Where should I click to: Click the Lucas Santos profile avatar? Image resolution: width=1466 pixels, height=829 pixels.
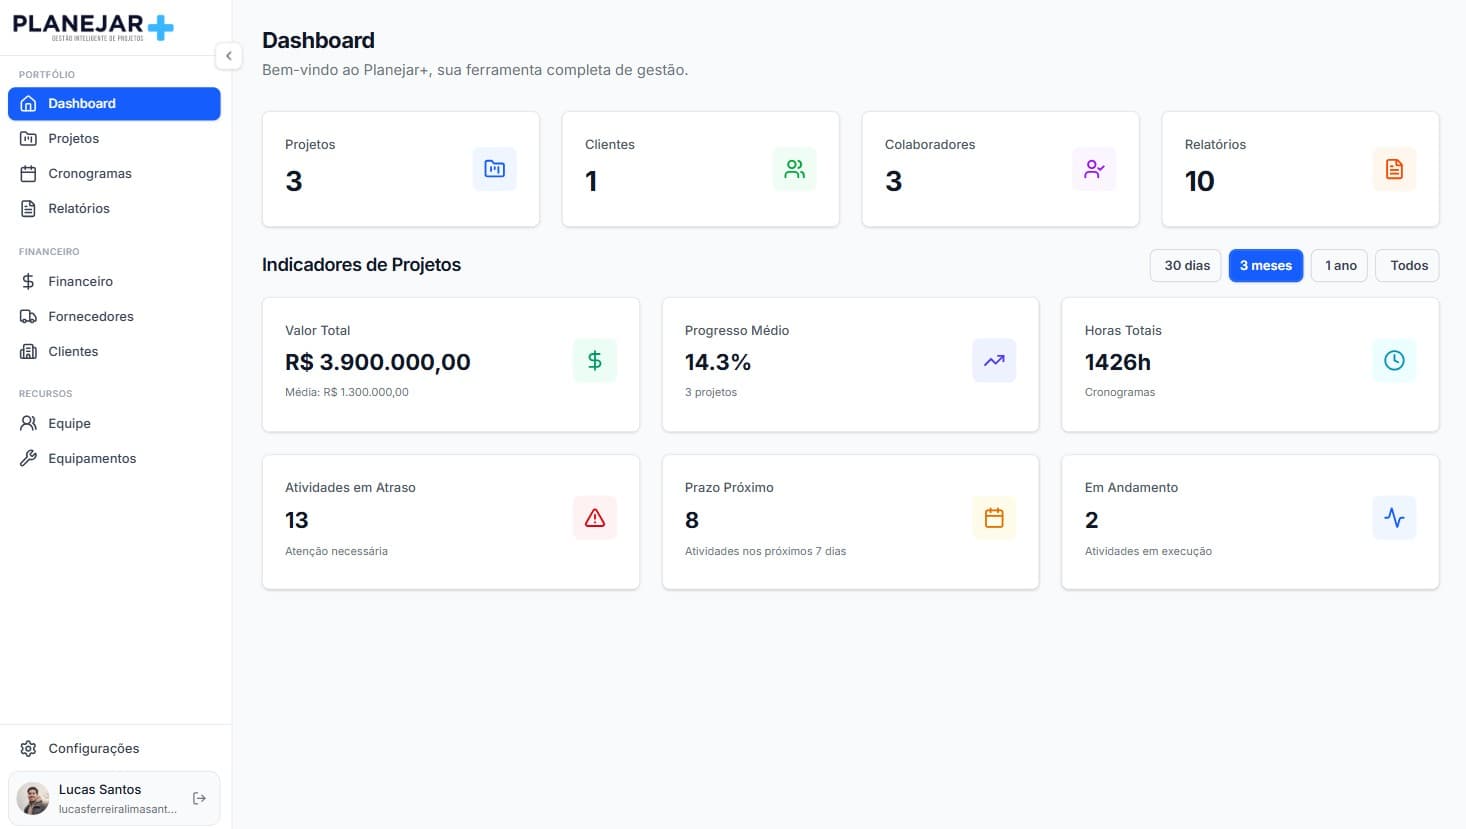pos(32,797)
